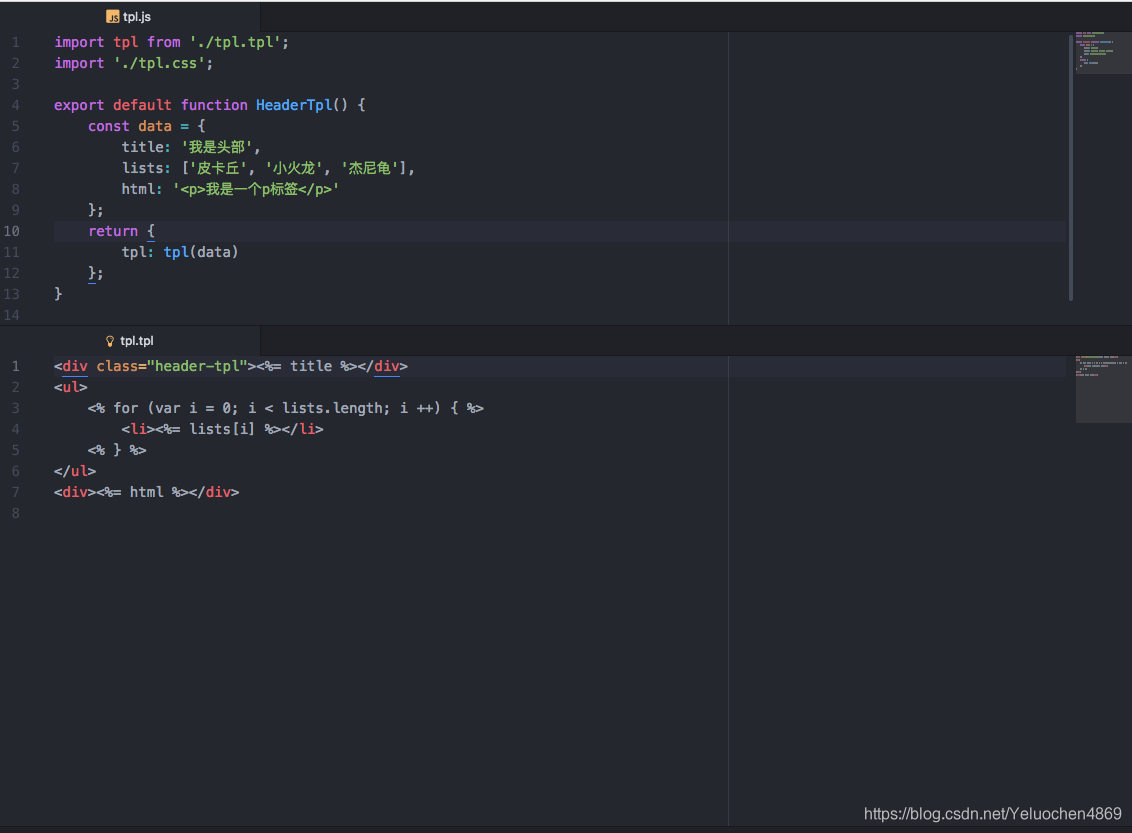The image size is (1132, 833).
Task: Click the HeaderTpl function name
Action: click(294, 105)
